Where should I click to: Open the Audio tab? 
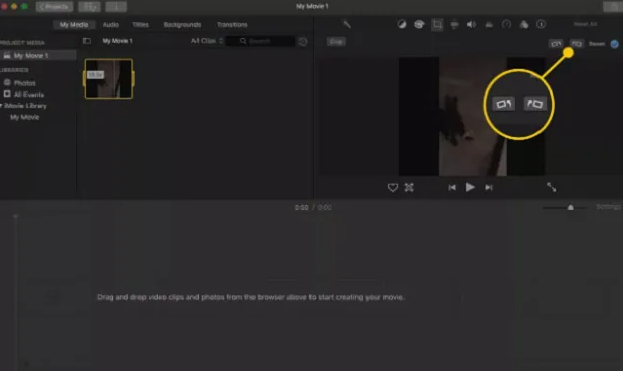pos(111,25)
